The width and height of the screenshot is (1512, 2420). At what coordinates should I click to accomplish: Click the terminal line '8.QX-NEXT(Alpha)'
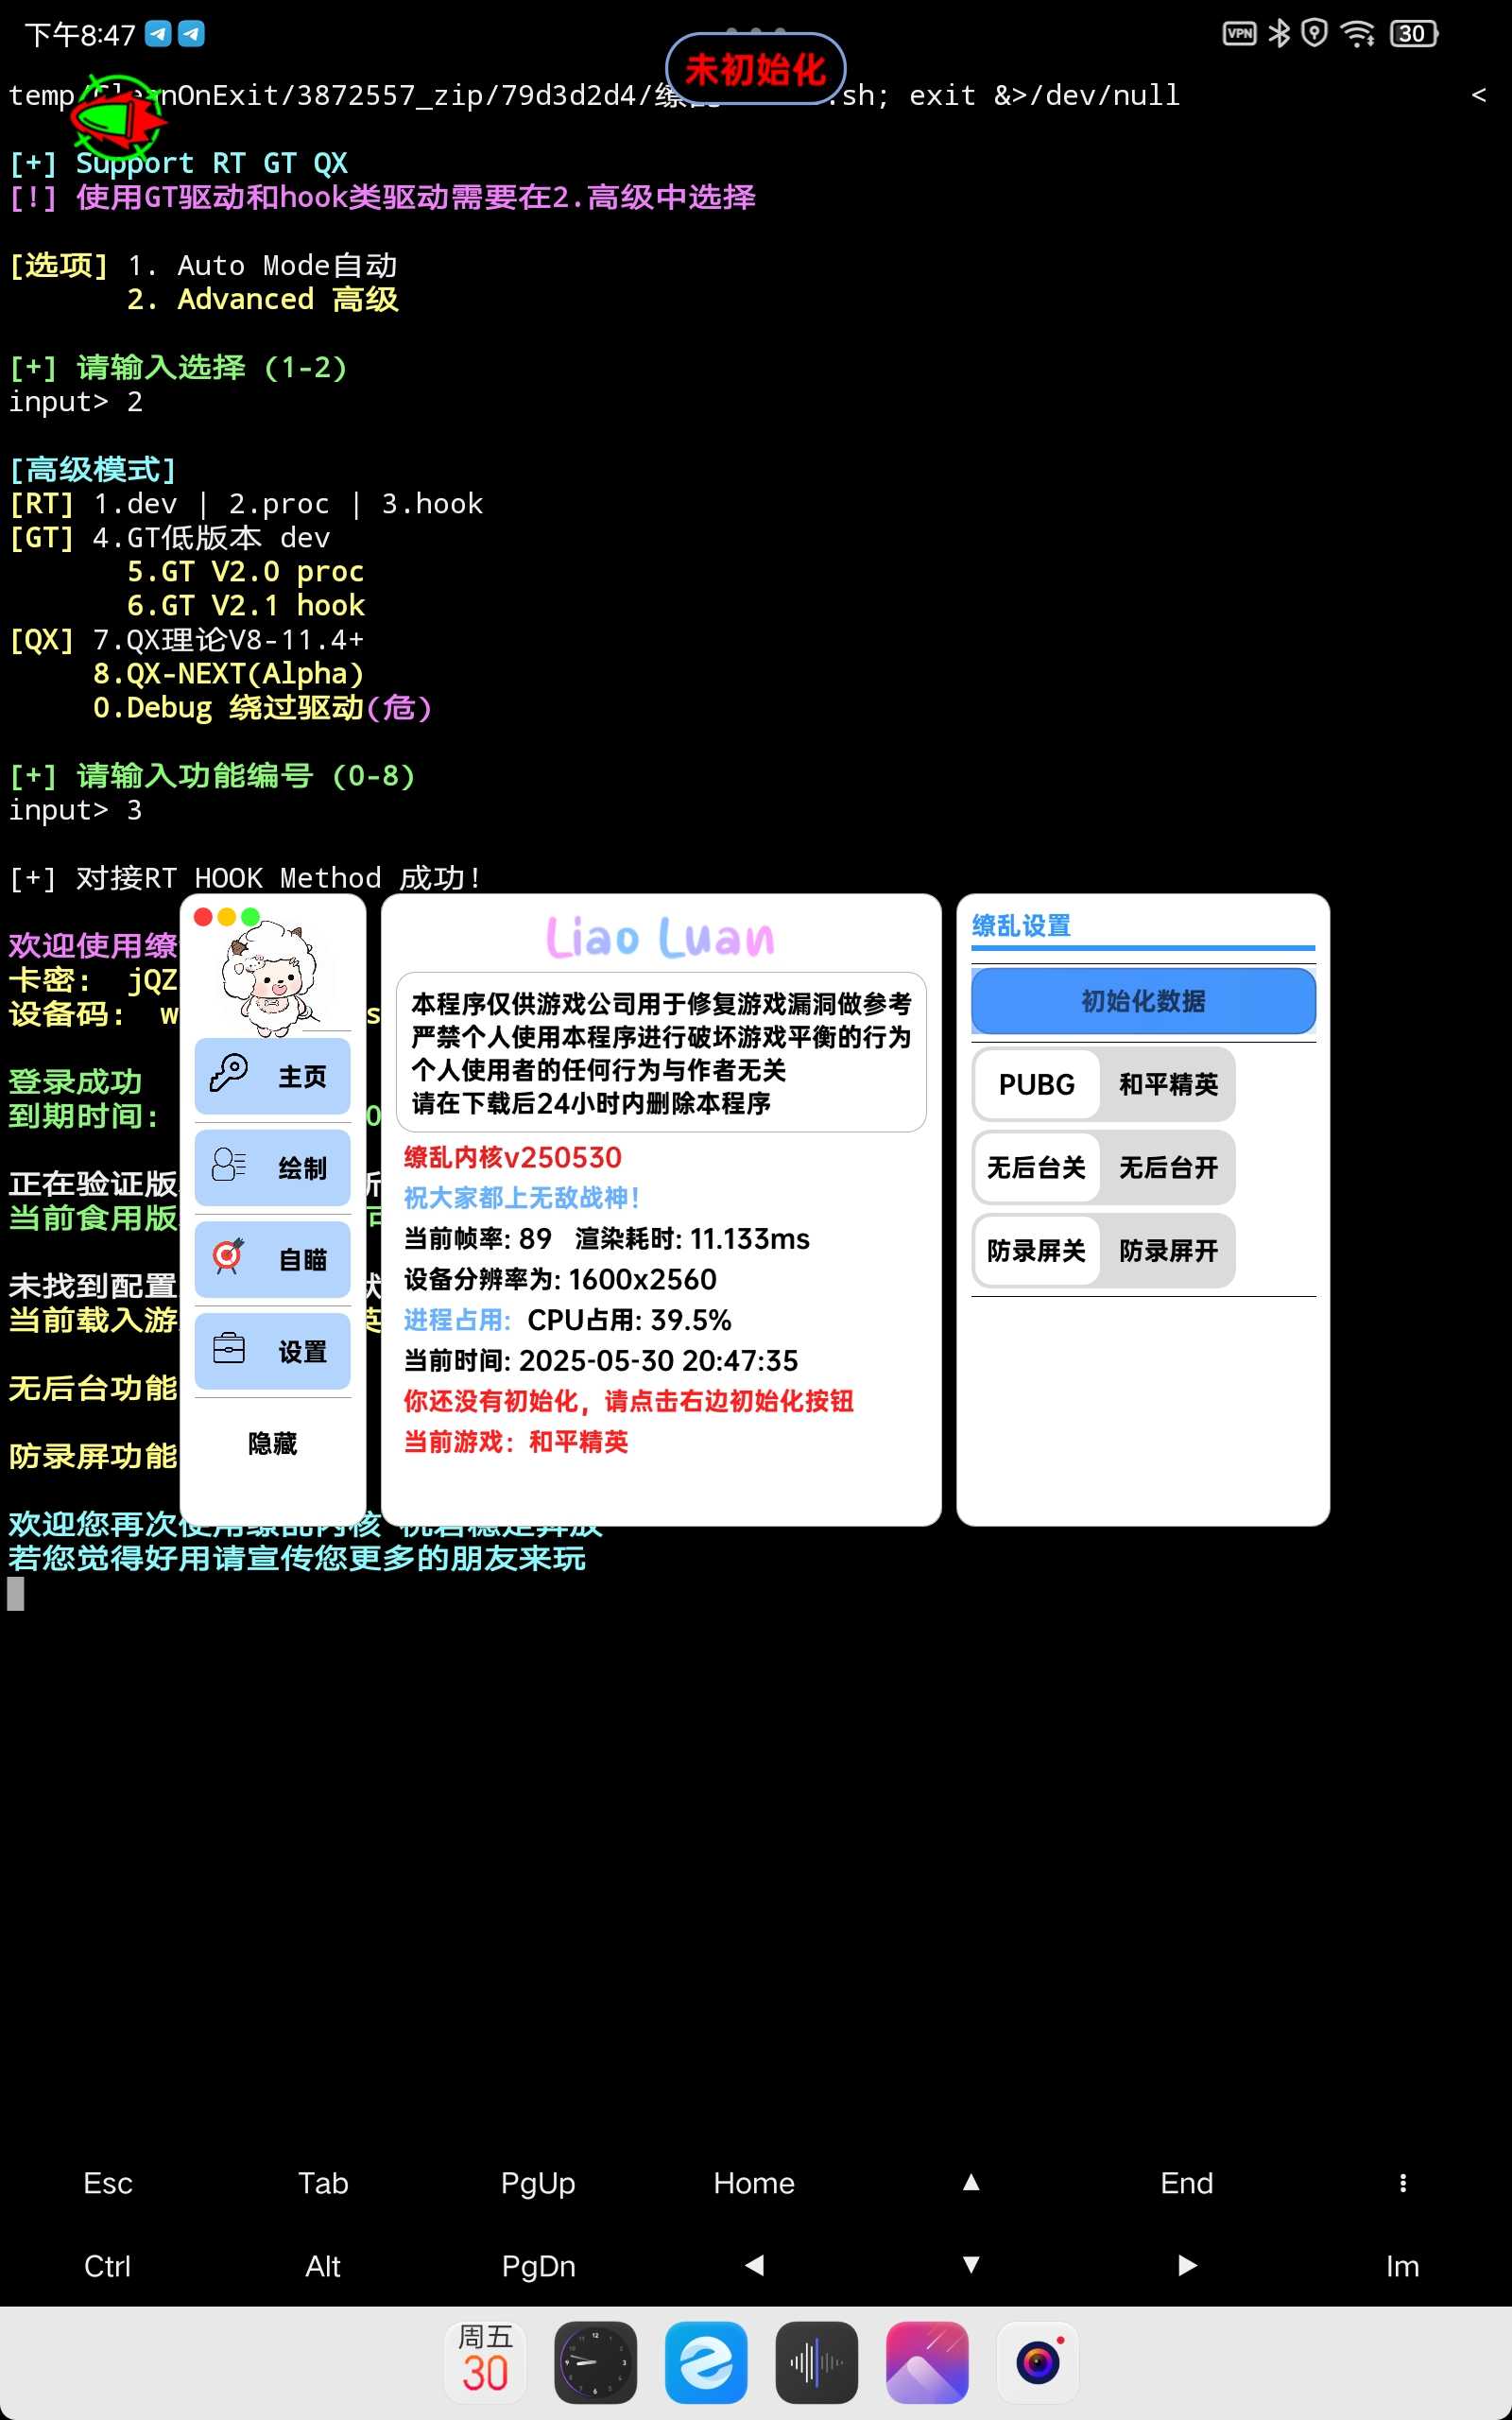pos(228,674)
